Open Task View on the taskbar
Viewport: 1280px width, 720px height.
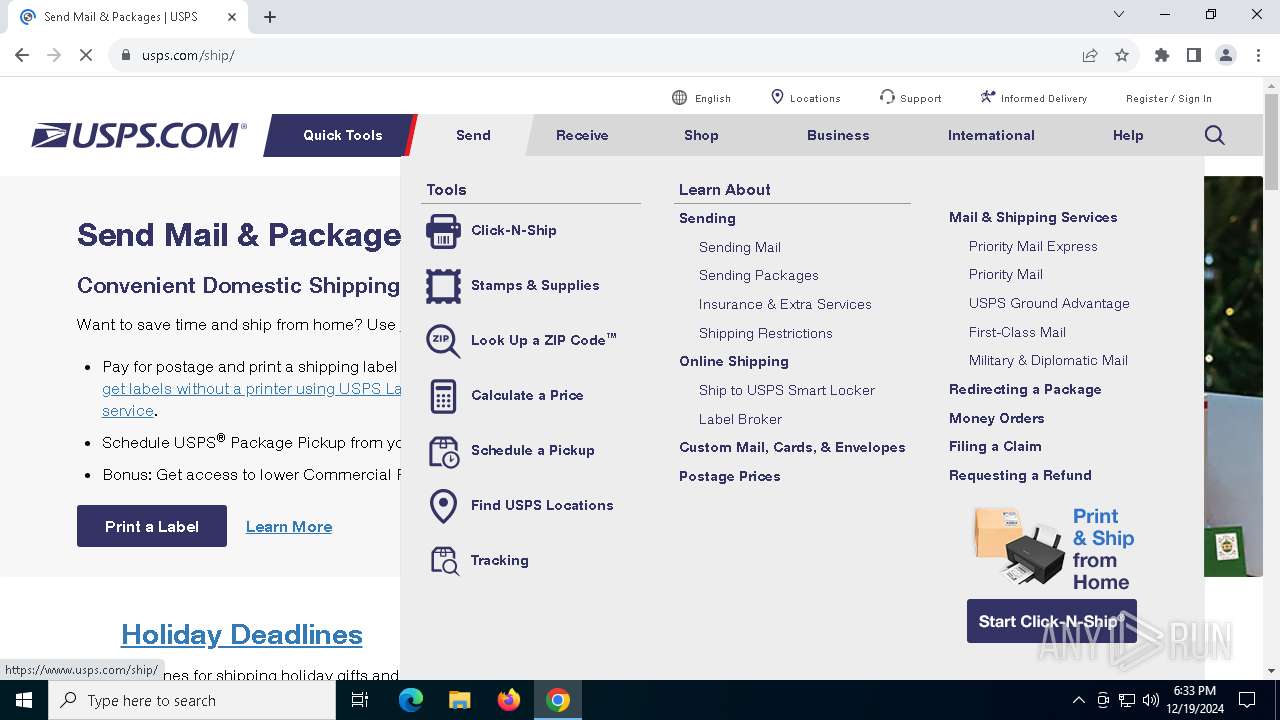click(x=360, y=700)
